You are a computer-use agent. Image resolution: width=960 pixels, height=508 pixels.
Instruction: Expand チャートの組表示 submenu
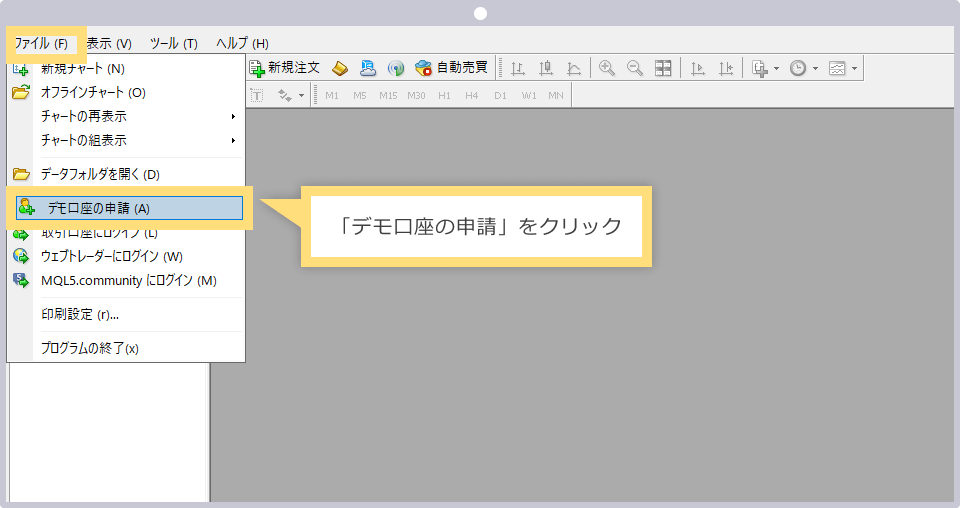(x=126, y=140)
